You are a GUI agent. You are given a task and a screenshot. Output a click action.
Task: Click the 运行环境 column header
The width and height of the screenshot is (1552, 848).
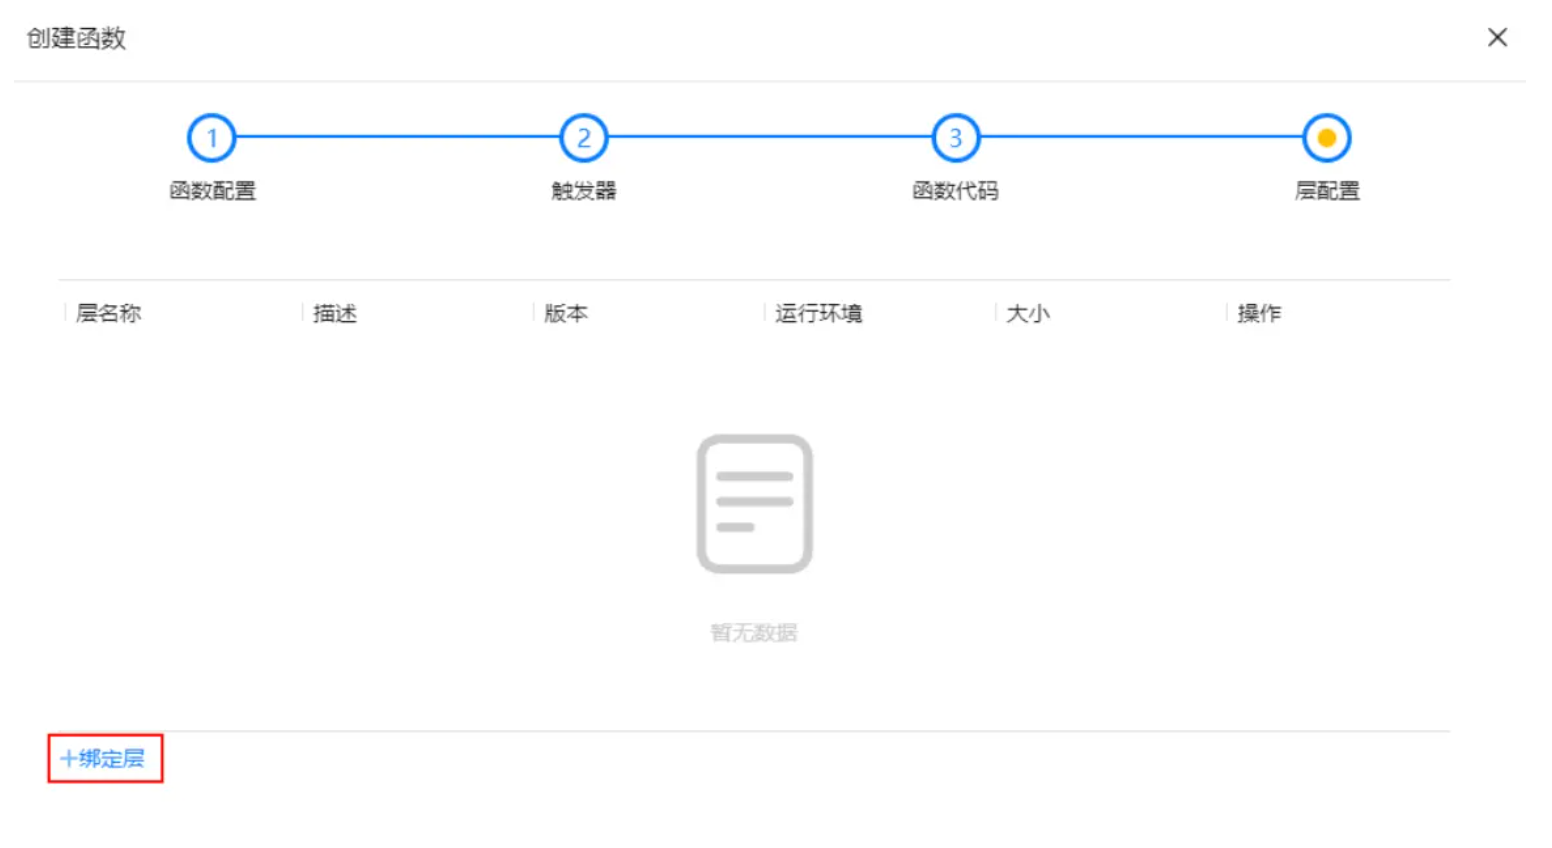point(820,313)
